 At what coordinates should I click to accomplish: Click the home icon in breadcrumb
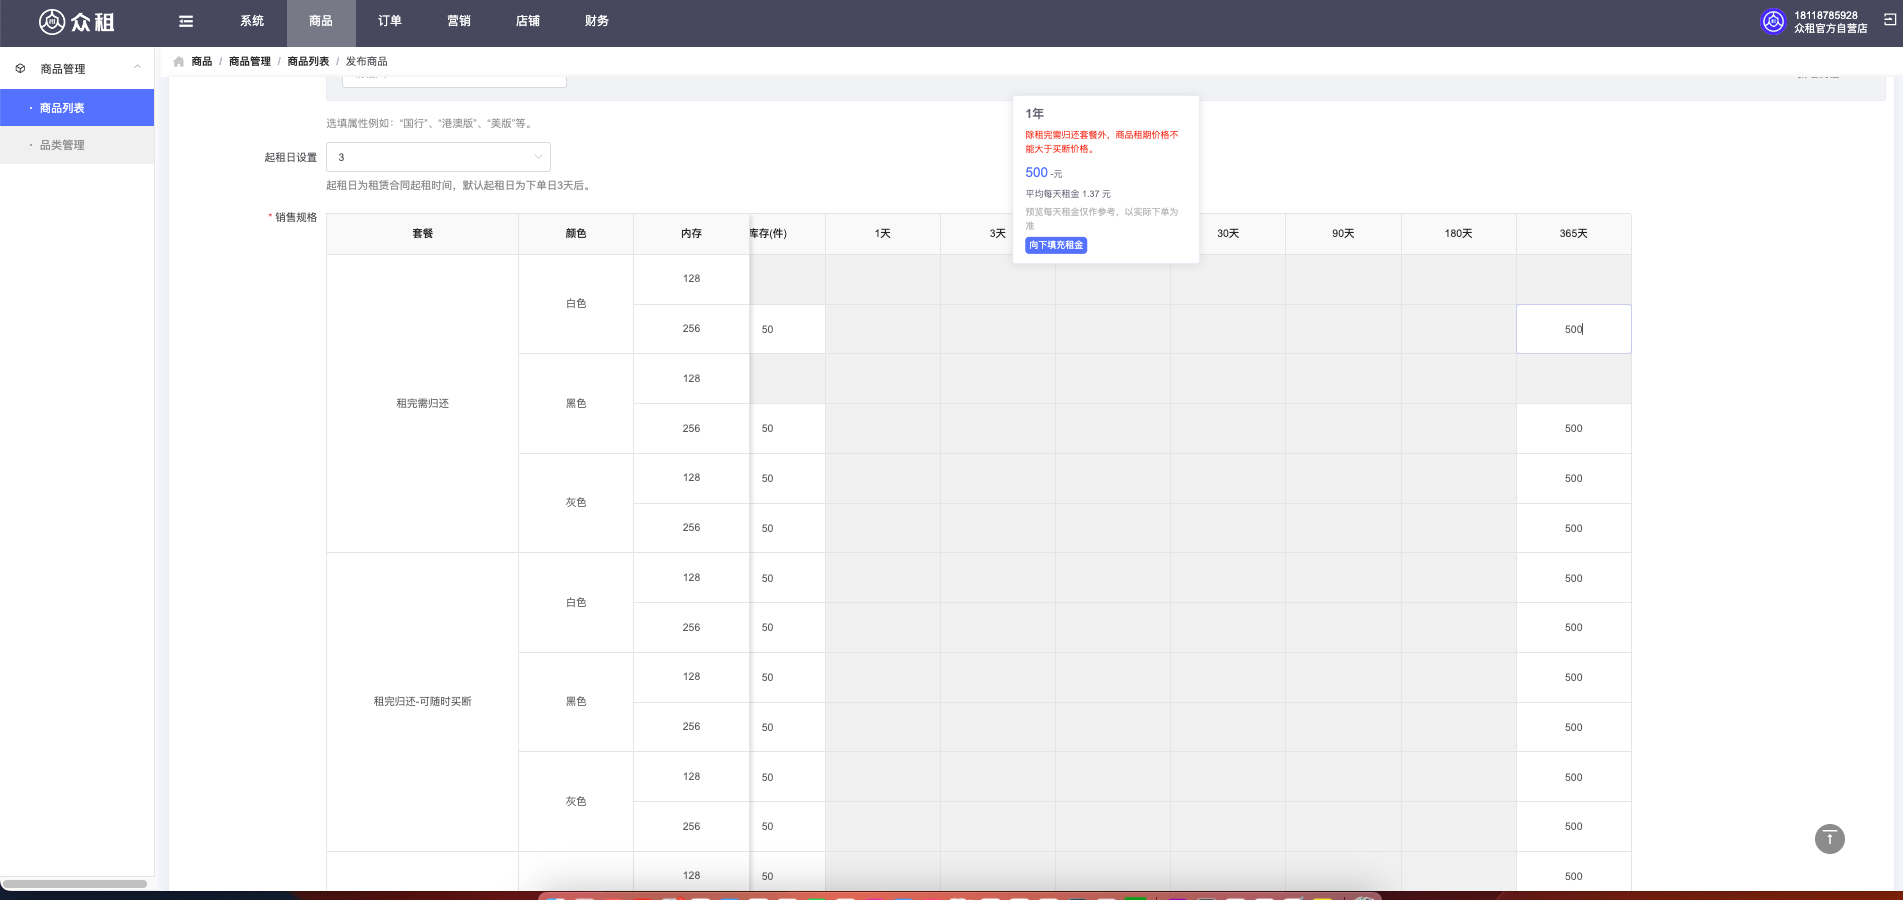179,61
